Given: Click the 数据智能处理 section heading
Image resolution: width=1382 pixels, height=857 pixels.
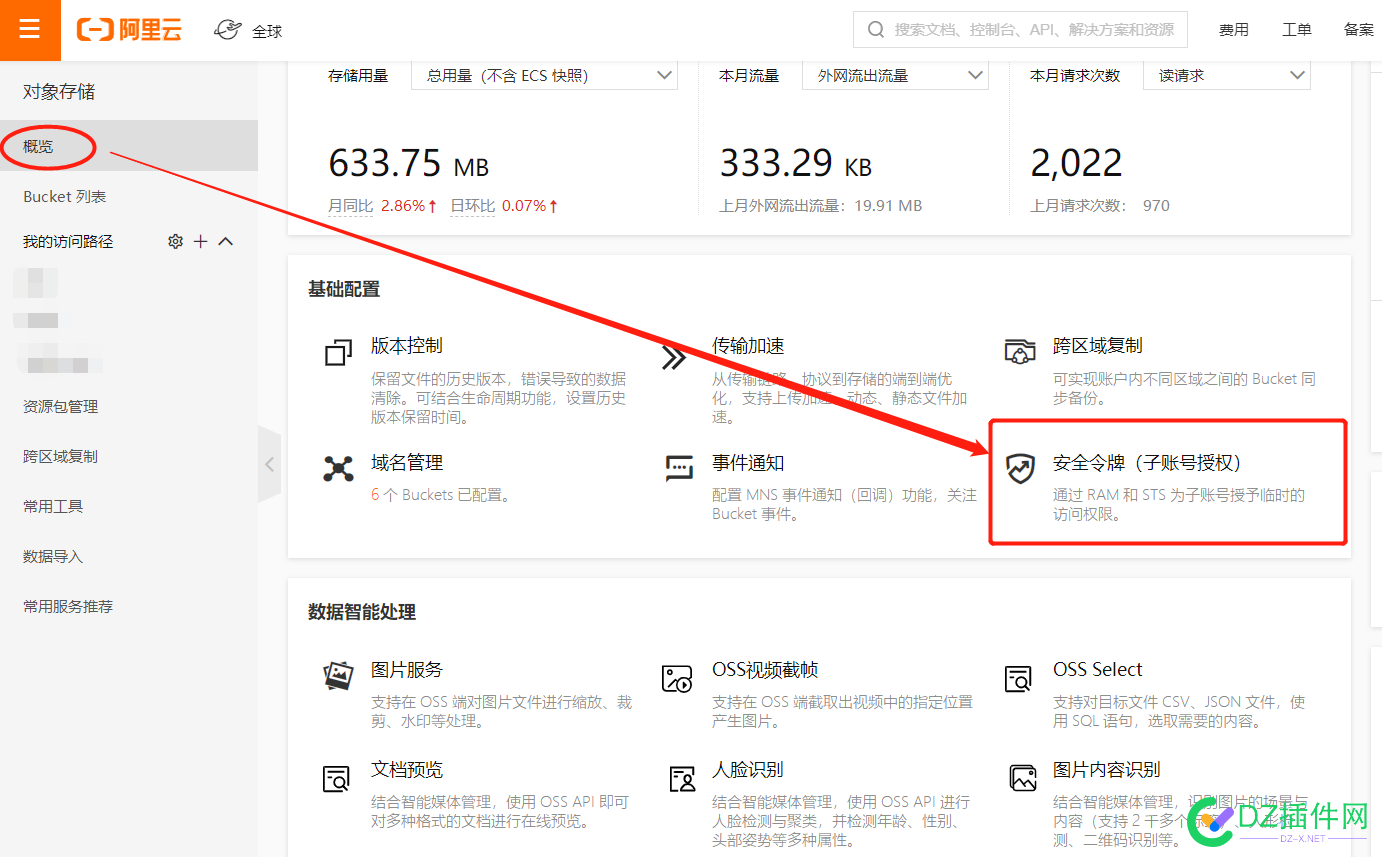Looking at the screenshot, I should coord(362,612).
